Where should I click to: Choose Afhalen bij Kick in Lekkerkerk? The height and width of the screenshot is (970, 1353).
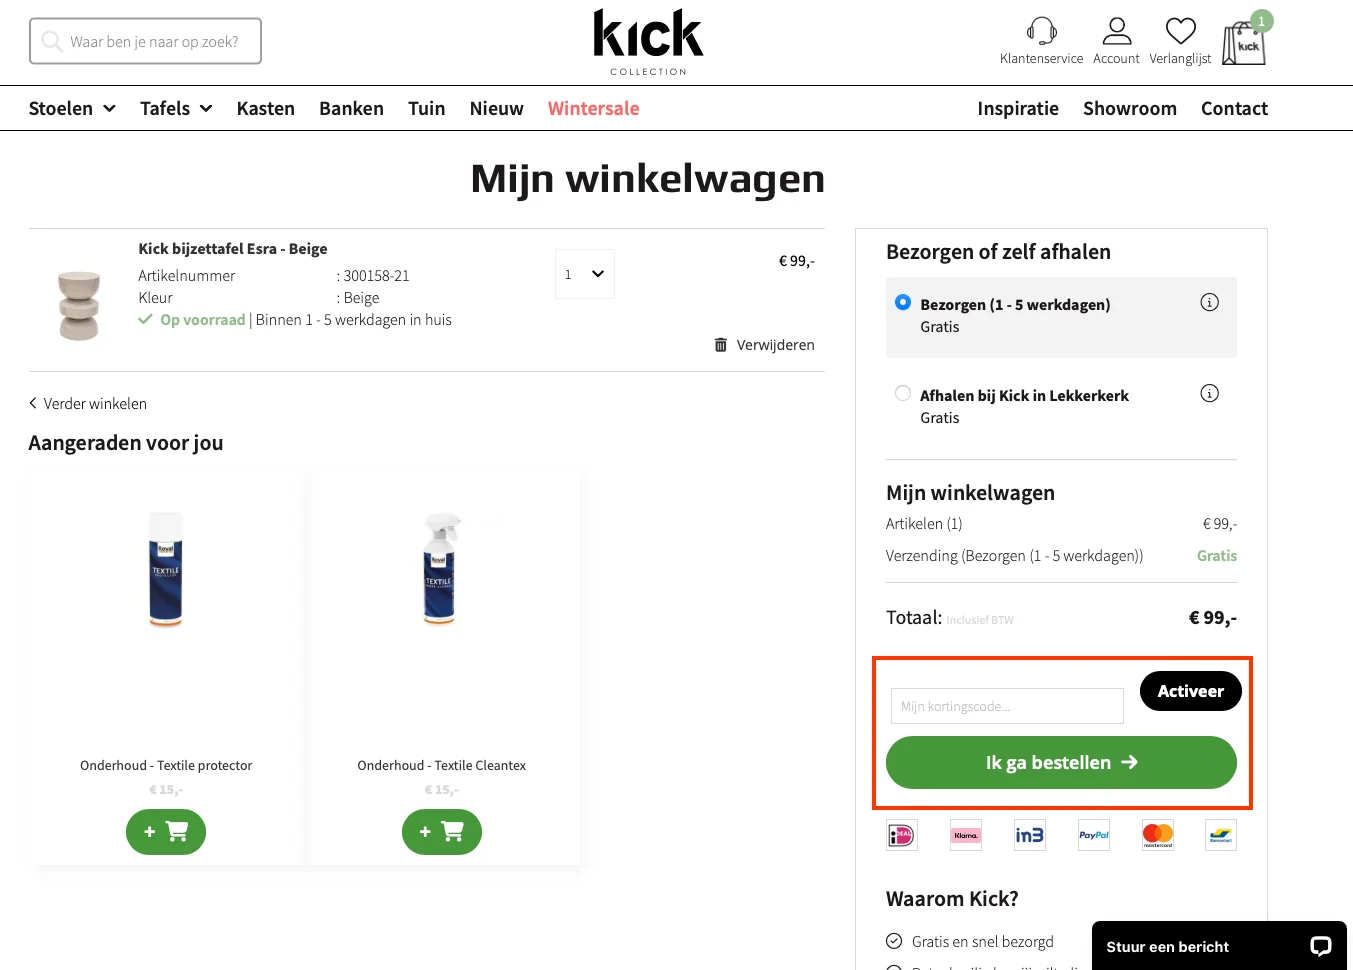tap(903, 393)
